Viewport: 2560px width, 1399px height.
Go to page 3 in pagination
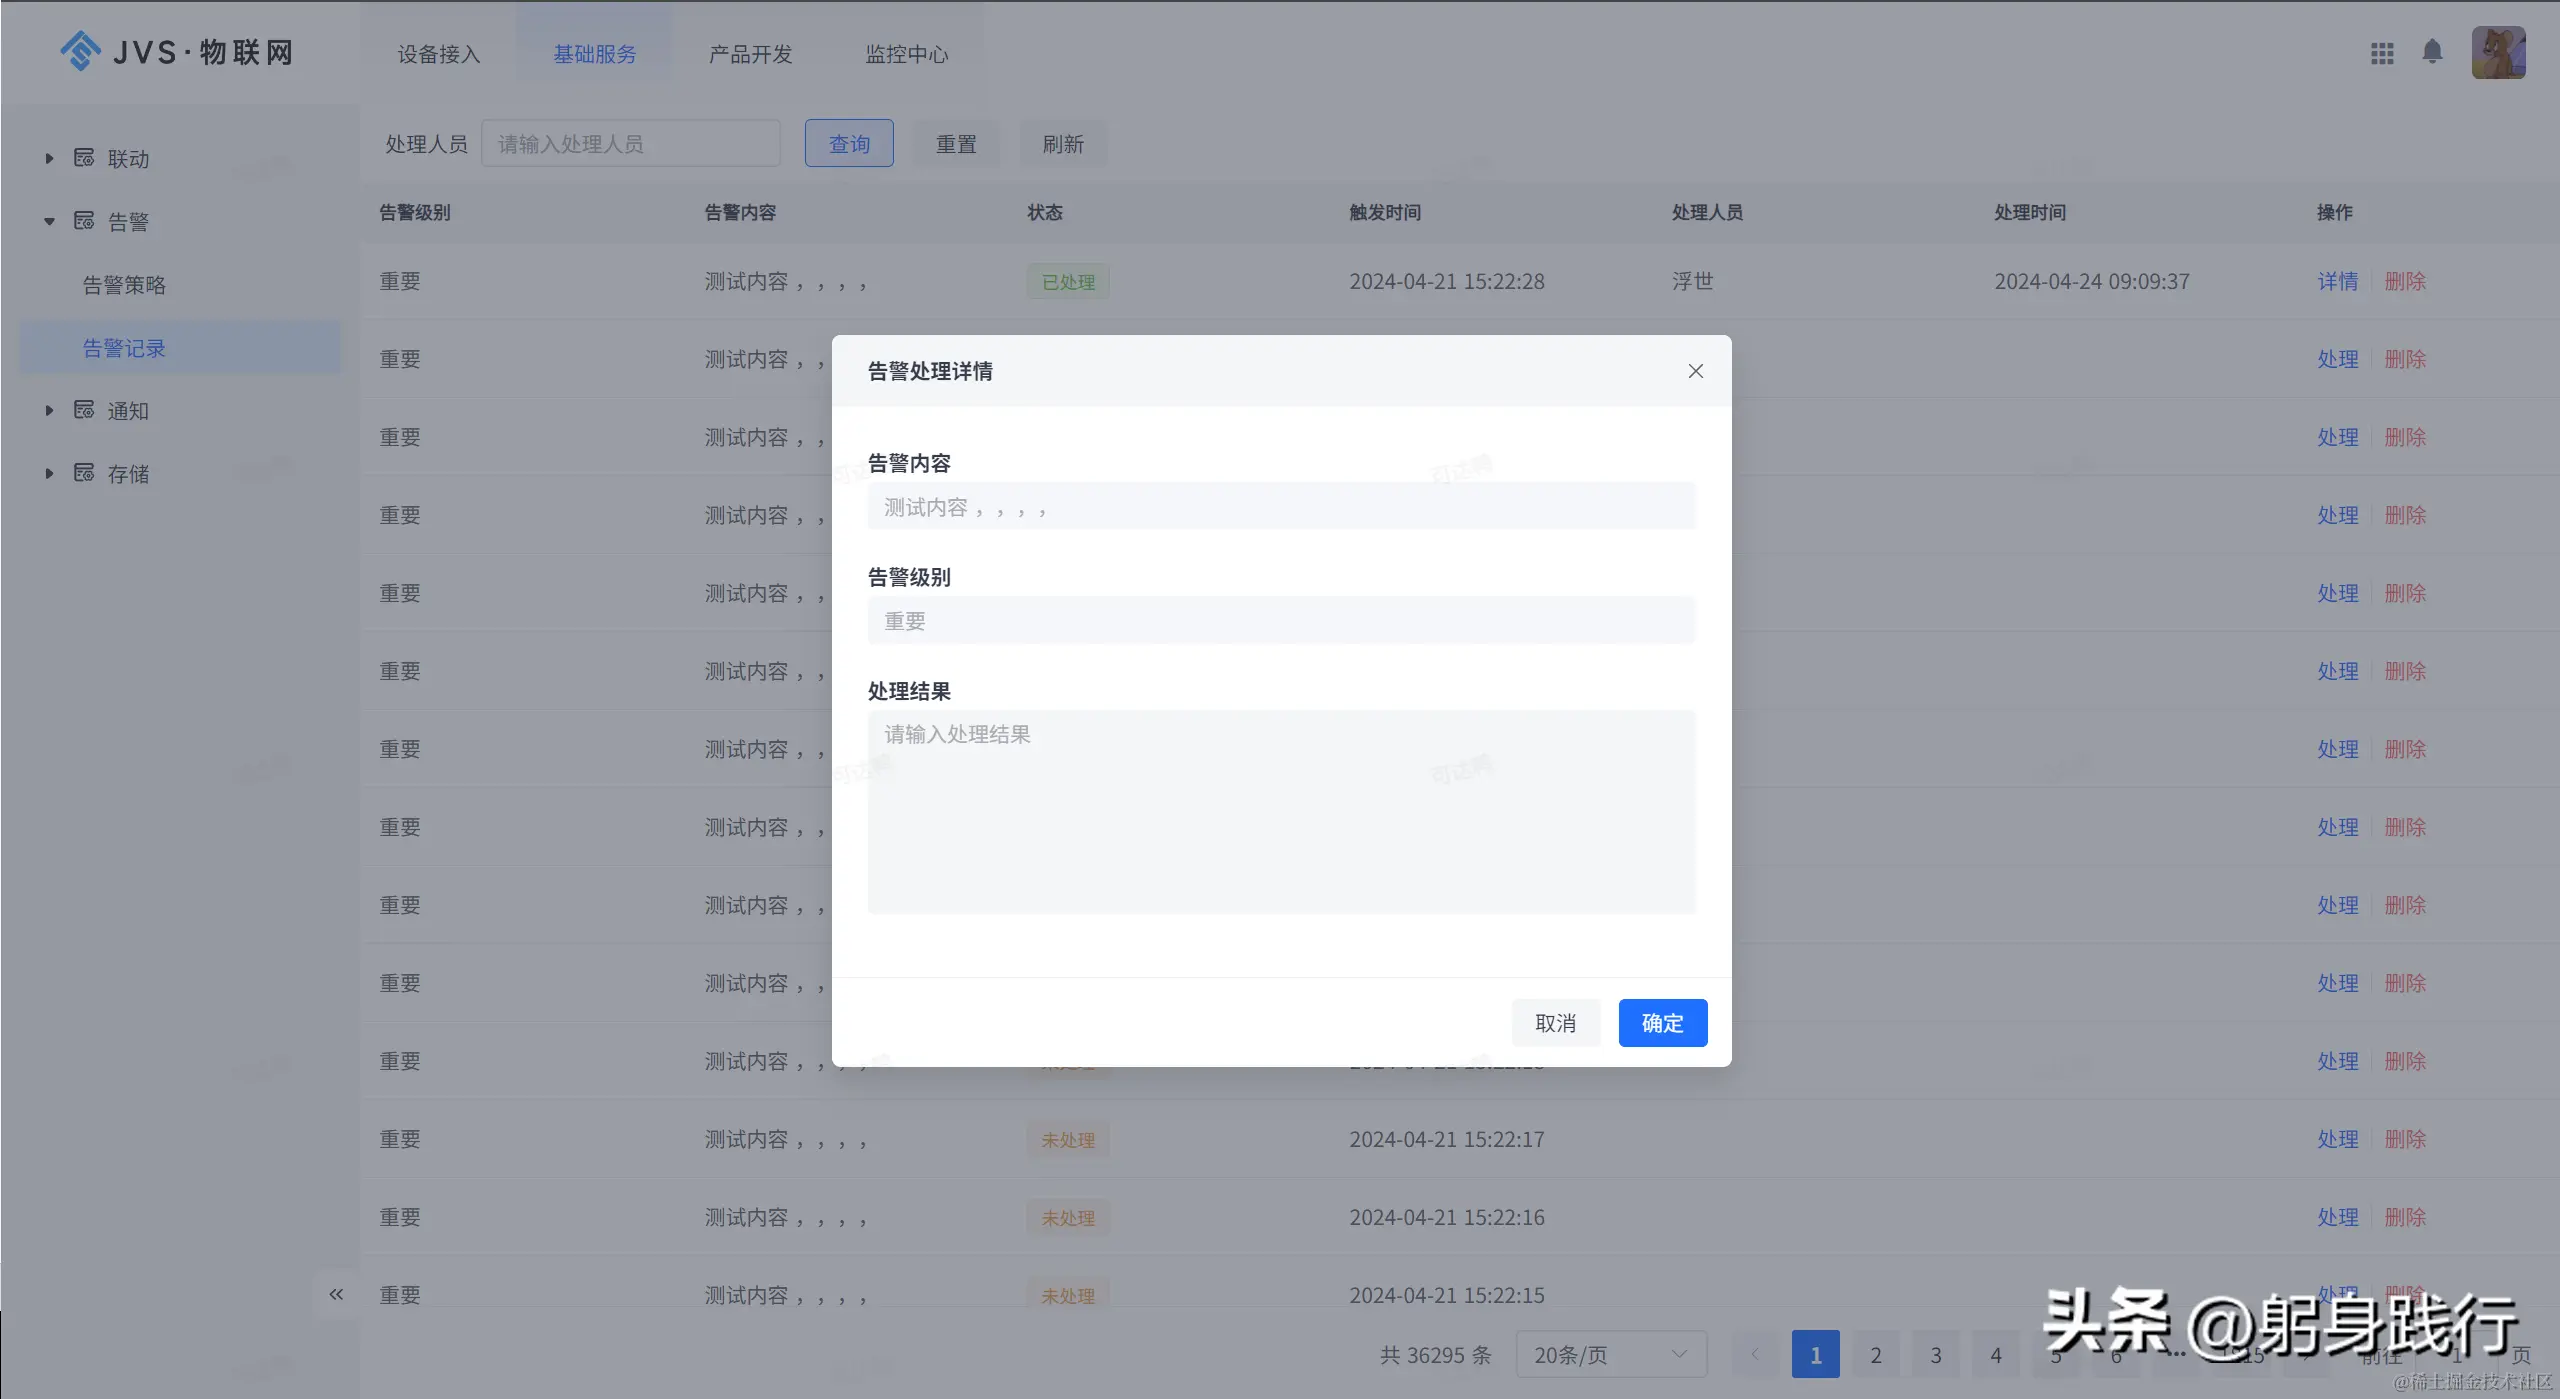pyautogui.click(x=1936, y=1354)
